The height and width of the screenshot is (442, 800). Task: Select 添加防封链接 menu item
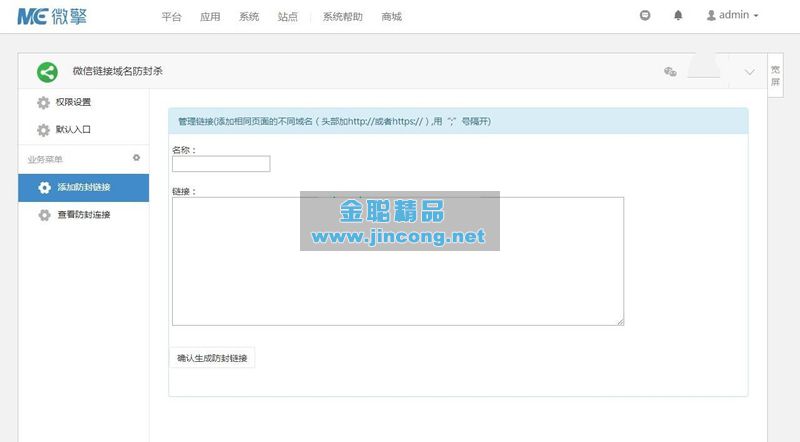(84, 187)
